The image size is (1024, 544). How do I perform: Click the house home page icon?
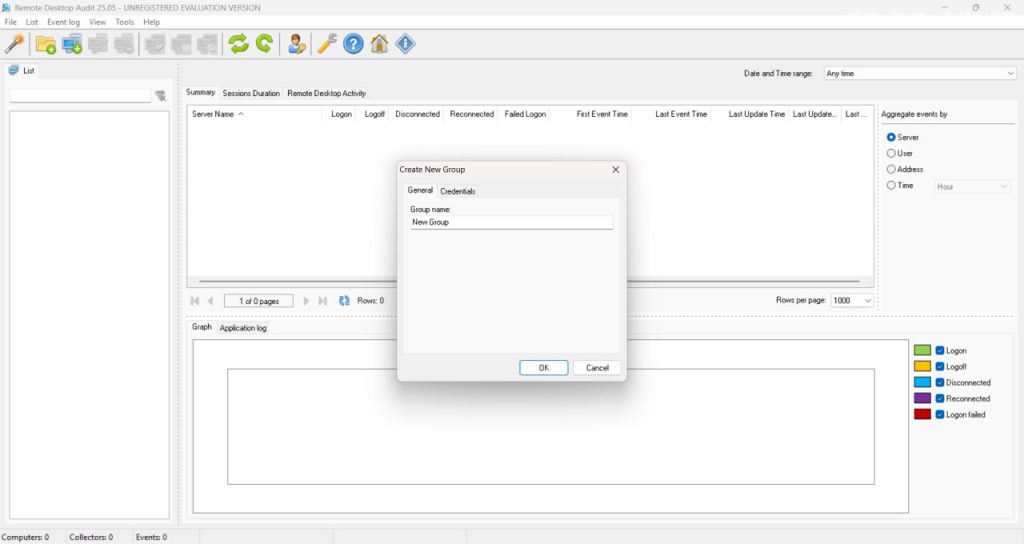coord(379,44)
